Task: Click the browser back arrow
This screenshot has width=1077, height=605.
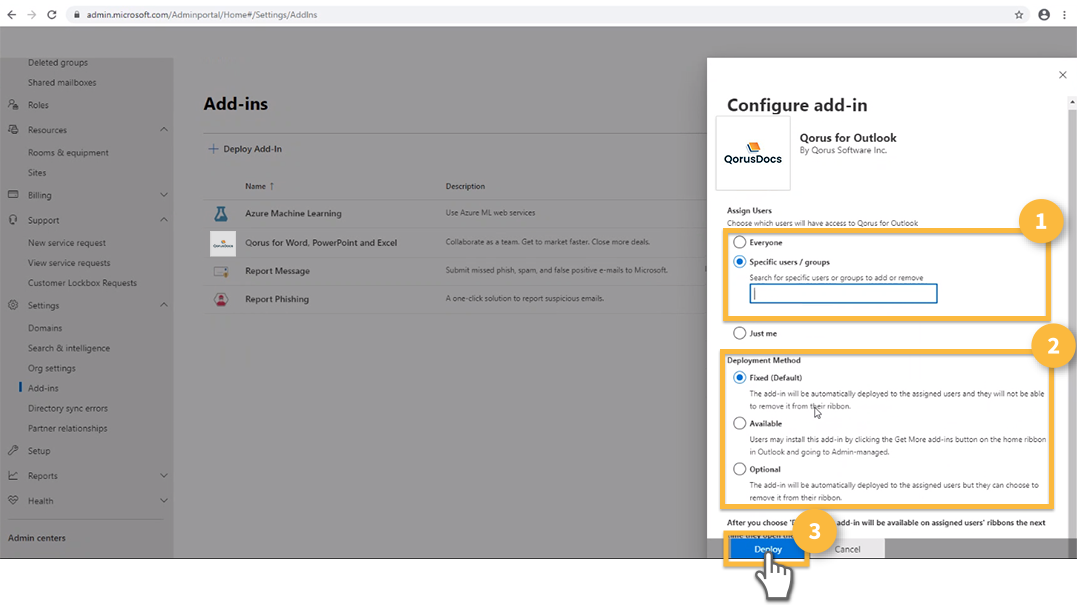Action: point(12,14)
